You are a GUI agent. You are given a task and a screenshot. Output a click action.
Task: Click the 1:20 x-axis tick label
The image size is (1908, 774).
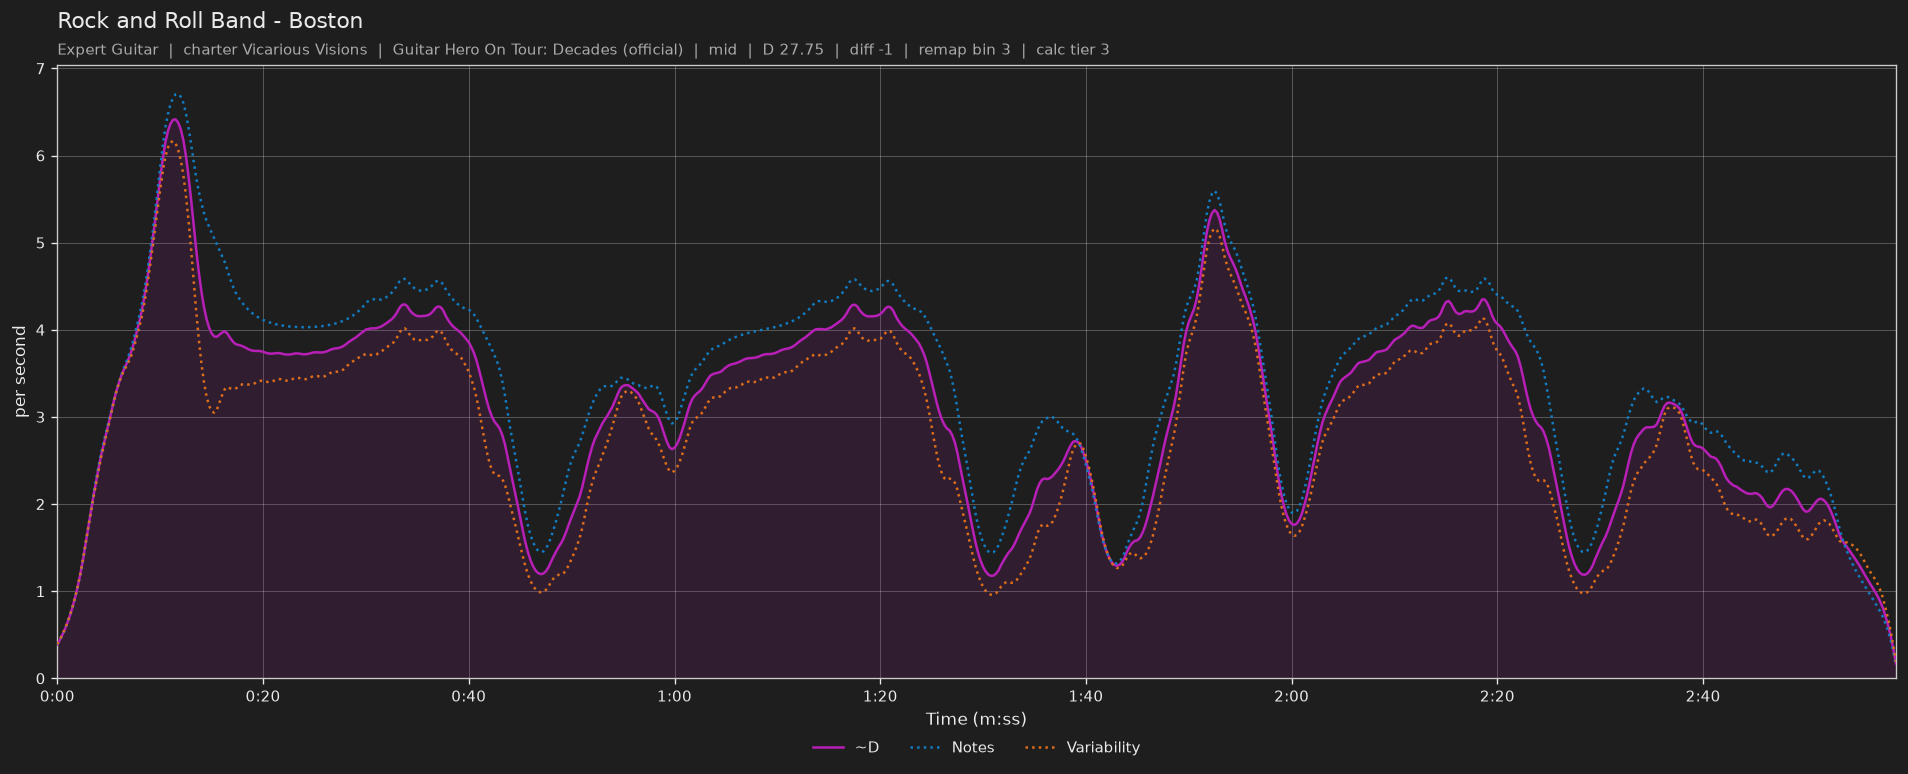click(880, 696)
